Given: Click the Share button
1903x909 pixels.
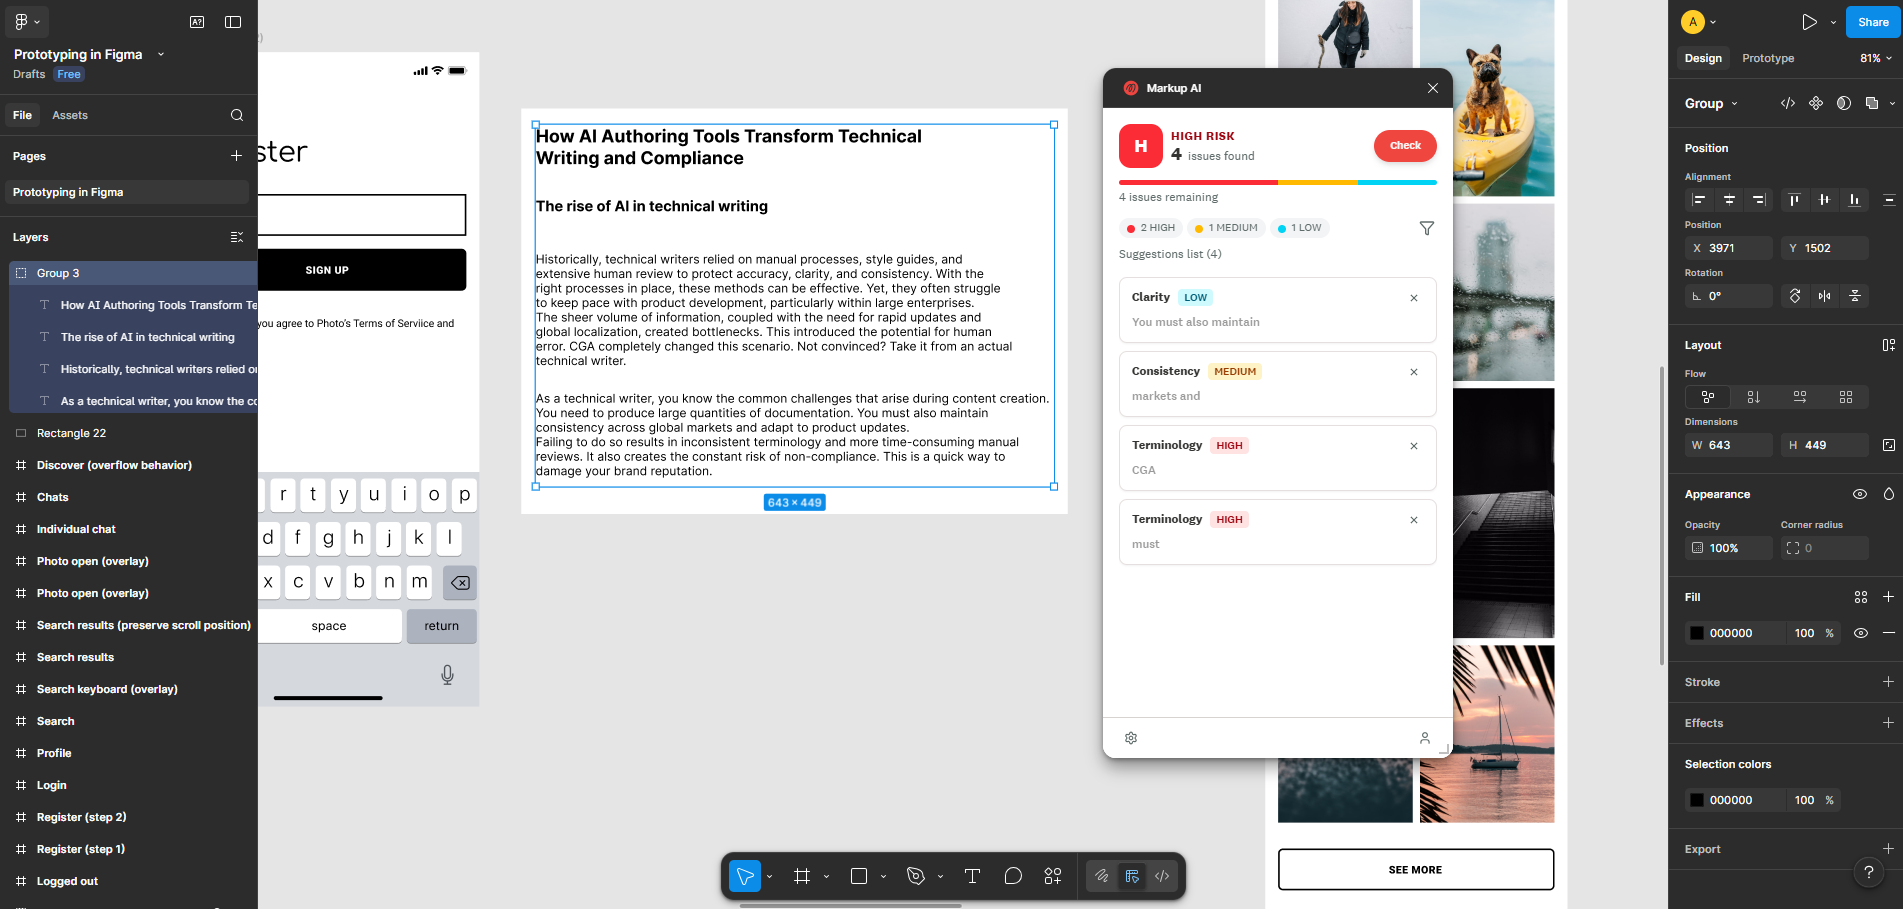Looking at the screenshot, I should (x=1873, y=22).
